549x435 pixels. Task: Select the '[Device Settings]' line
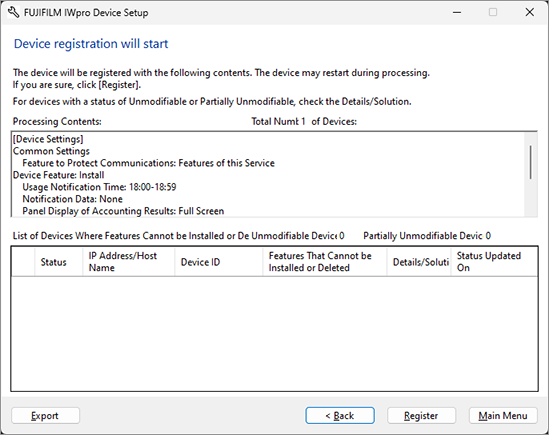click(48, 139)
